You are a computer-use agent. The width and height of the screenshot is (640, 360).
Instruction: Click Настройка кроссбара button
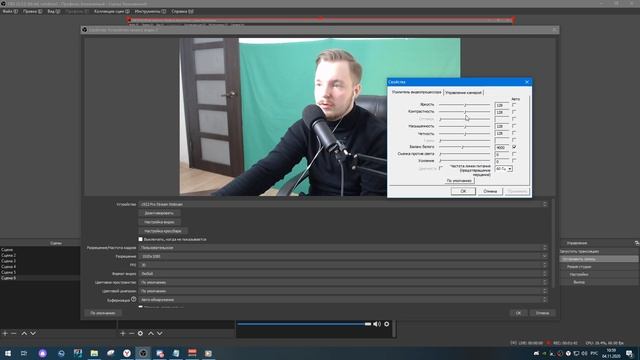162,231
